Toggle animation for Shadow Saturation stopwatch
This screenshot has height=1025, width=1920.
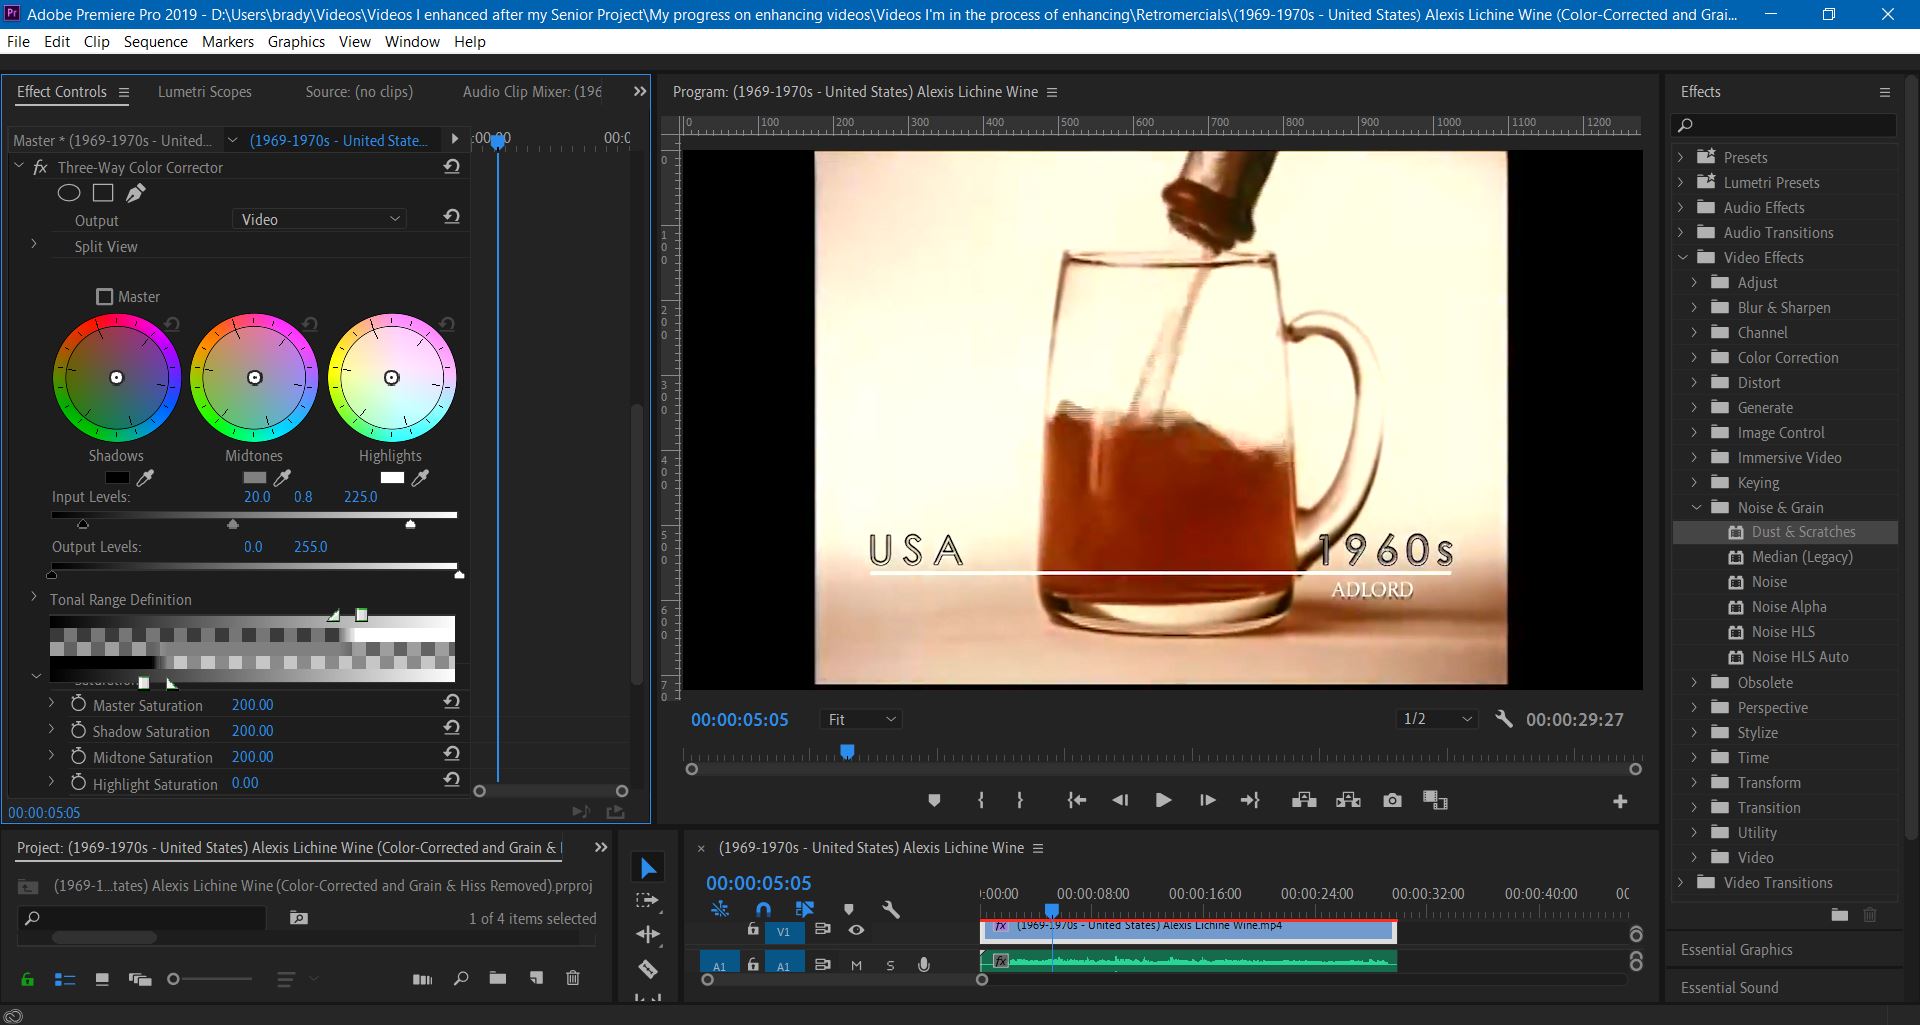point(78,730)
